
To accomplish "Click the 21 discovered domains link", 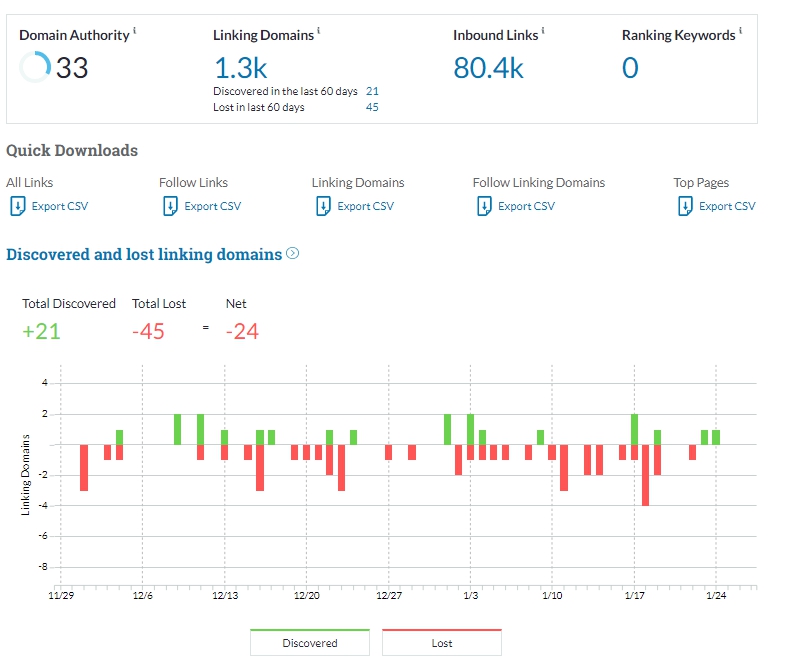I will [372, 91].
